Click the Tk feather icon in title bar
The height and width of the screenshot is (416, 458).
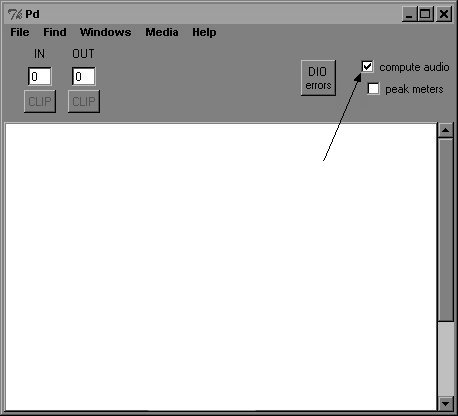15,14
